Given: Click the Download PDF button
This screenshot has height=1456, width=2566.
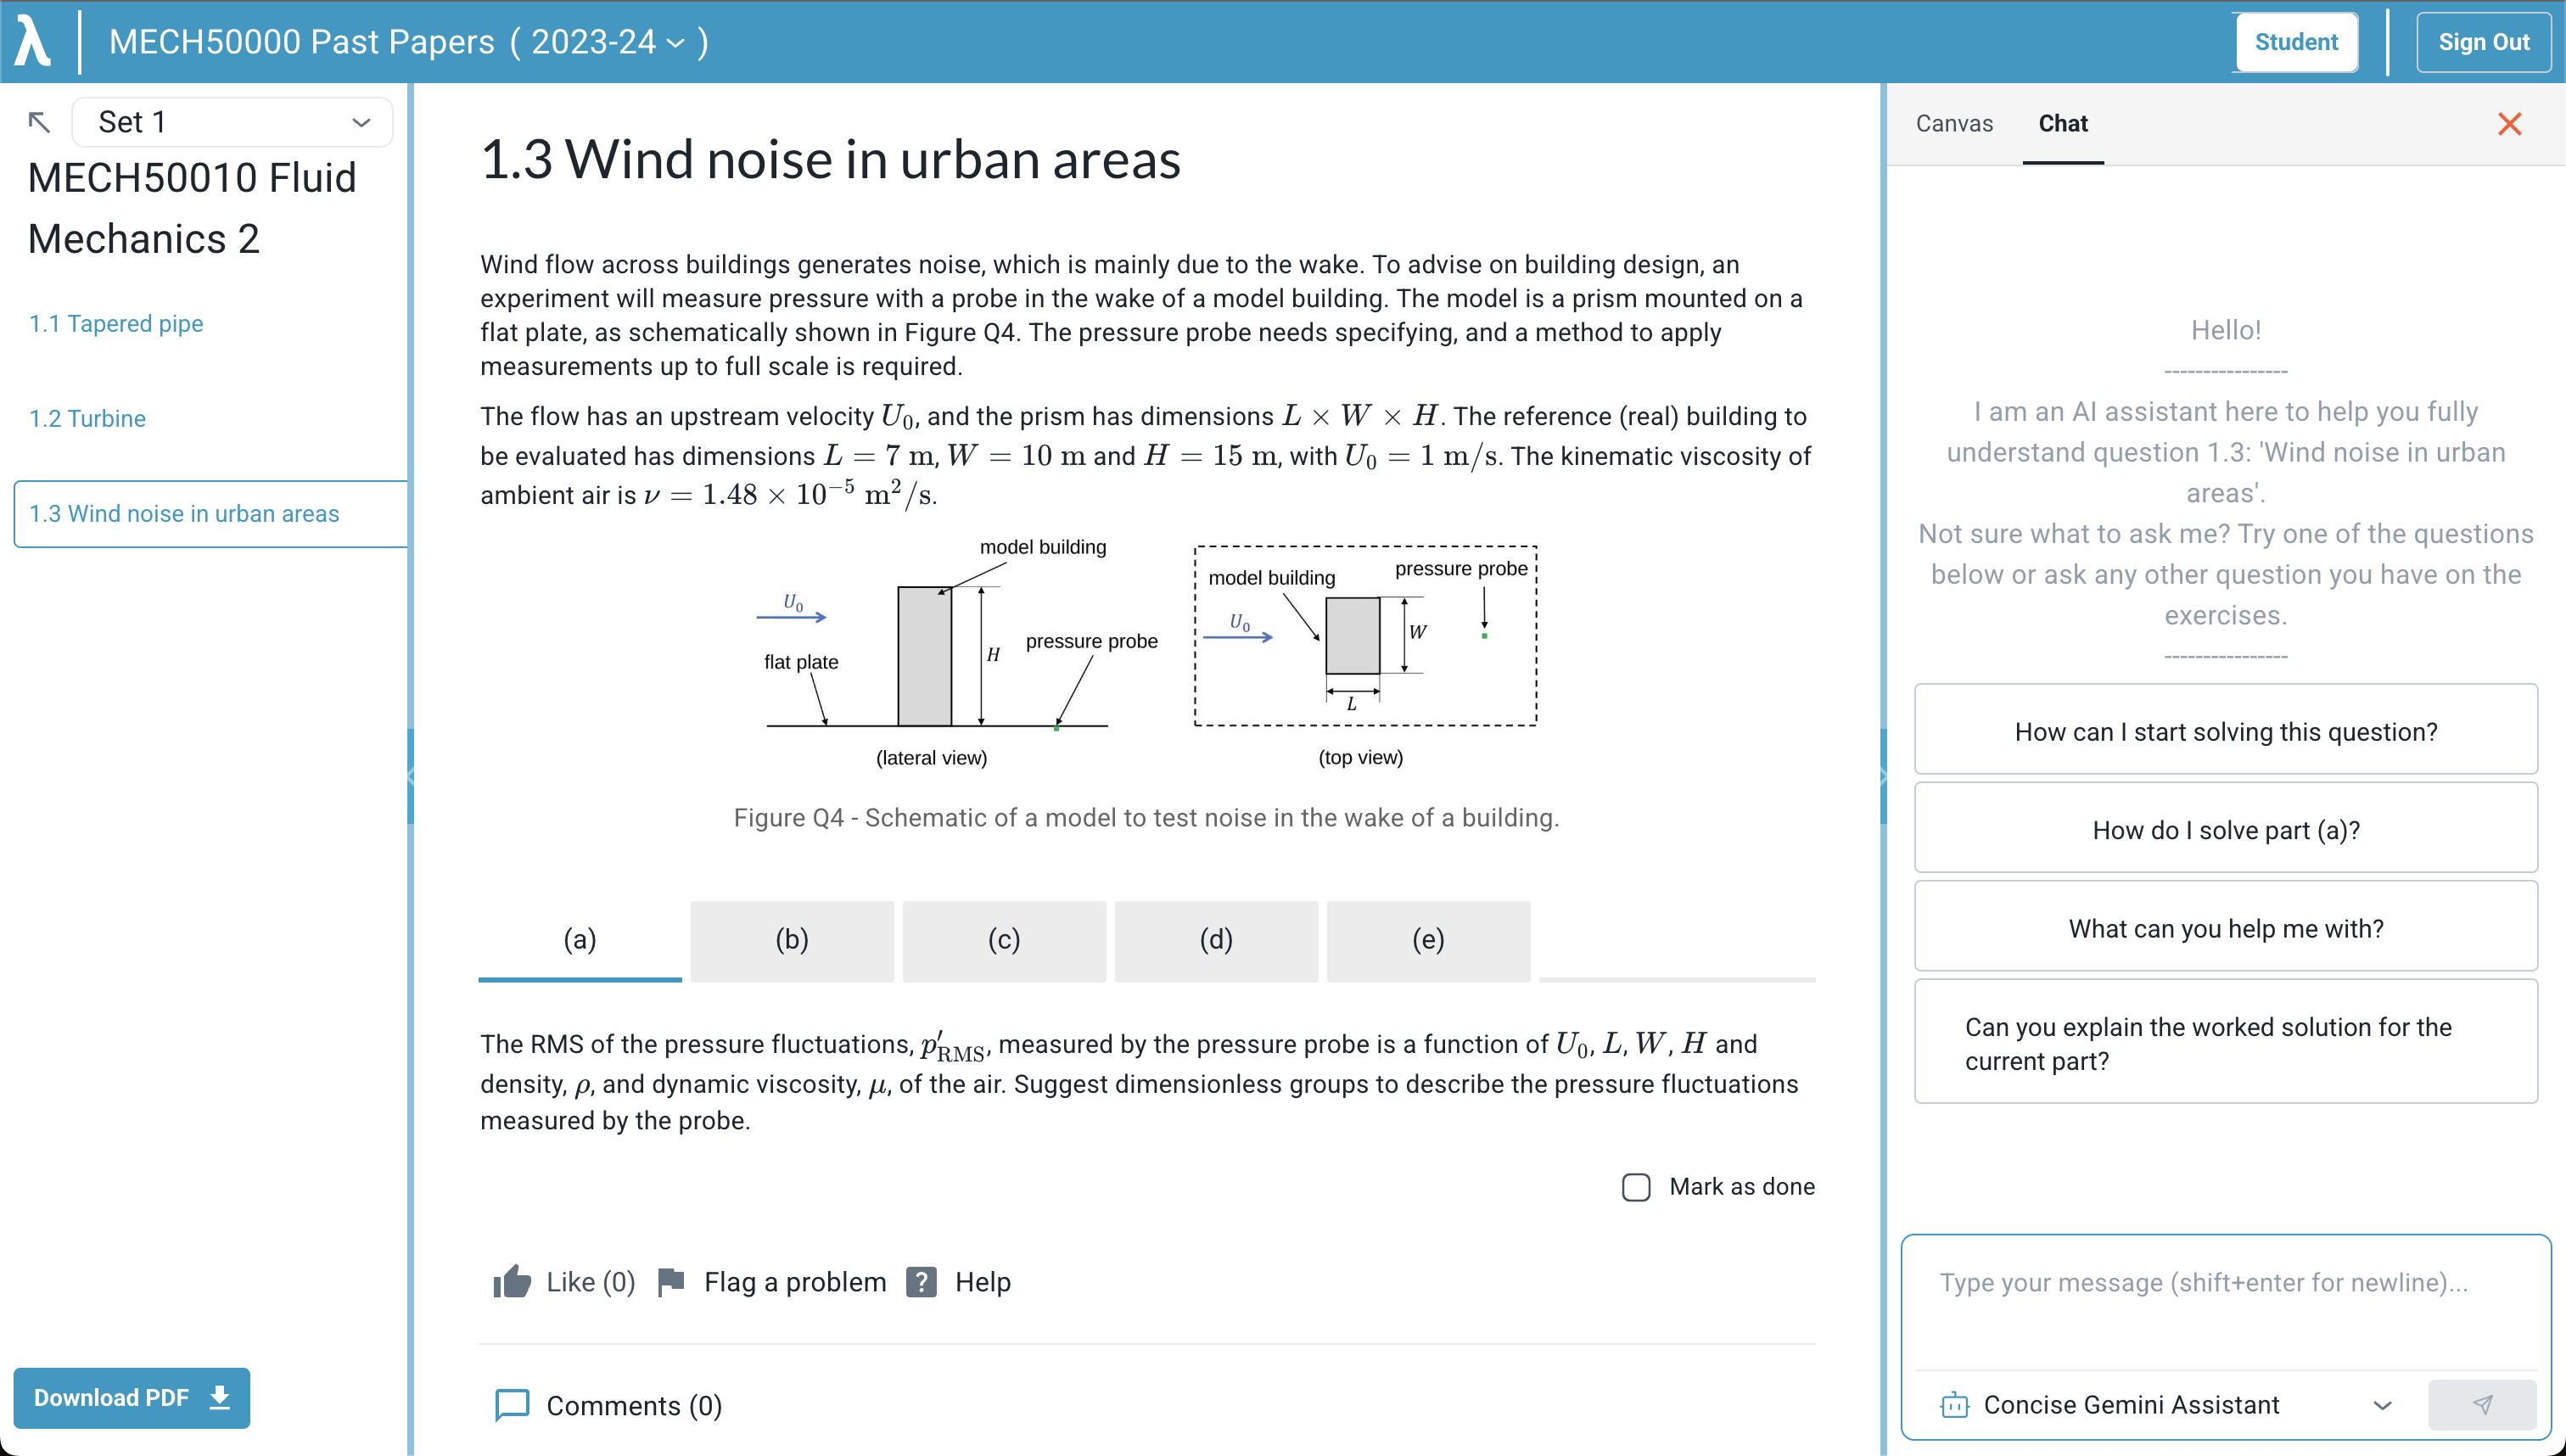Looking at the screenshot, I should [132, 1397].
